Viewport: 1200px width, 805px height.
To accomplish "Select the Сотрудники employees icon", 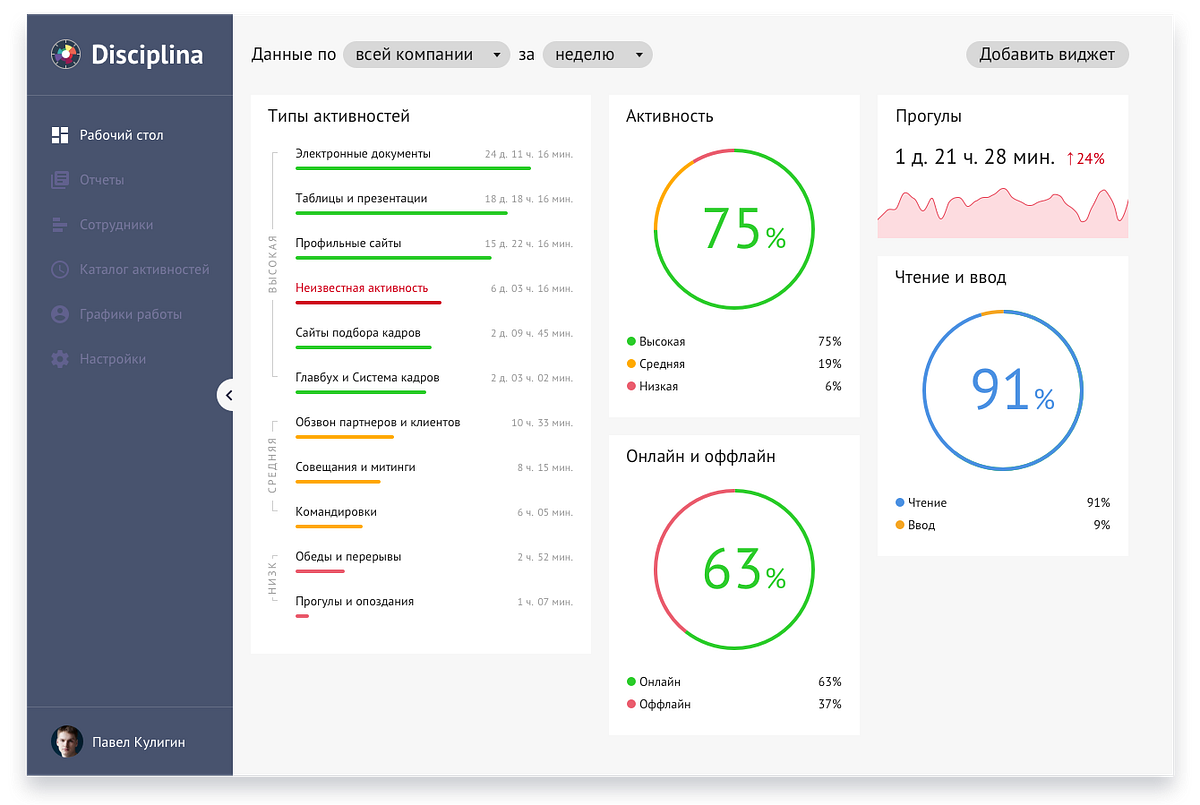I will 60,225.
